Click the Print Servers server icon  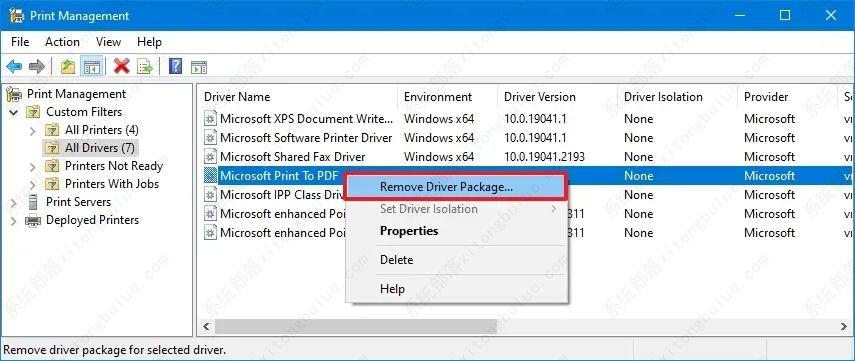pos(33,202)
